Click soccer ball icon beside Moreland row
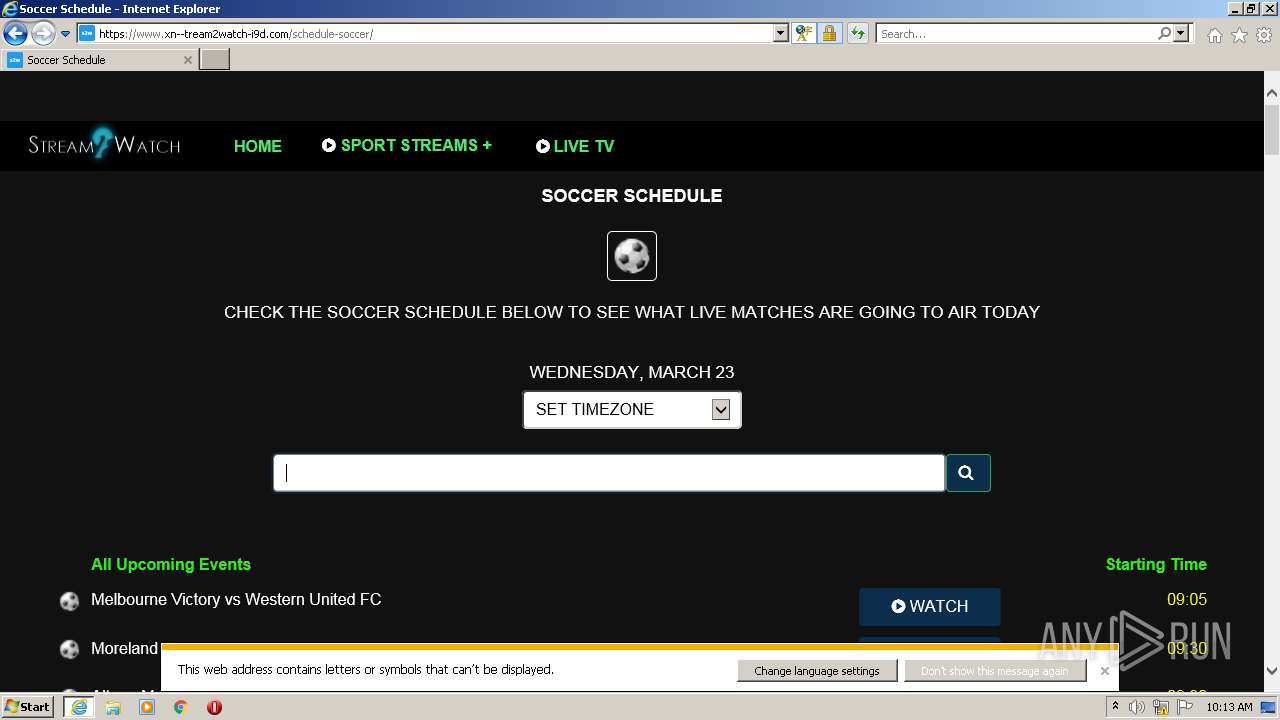The height and width of the screenshot is (720, 1280). (x=69, y=650)
